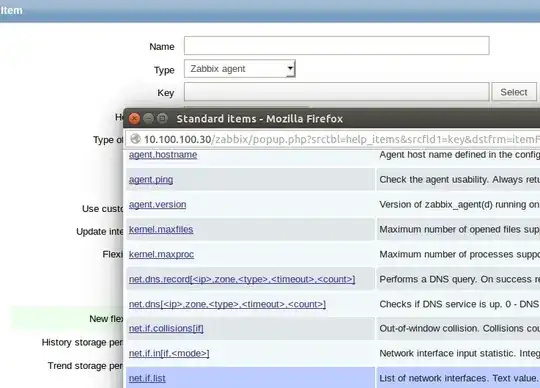Select the net.if.list item key

147,378
